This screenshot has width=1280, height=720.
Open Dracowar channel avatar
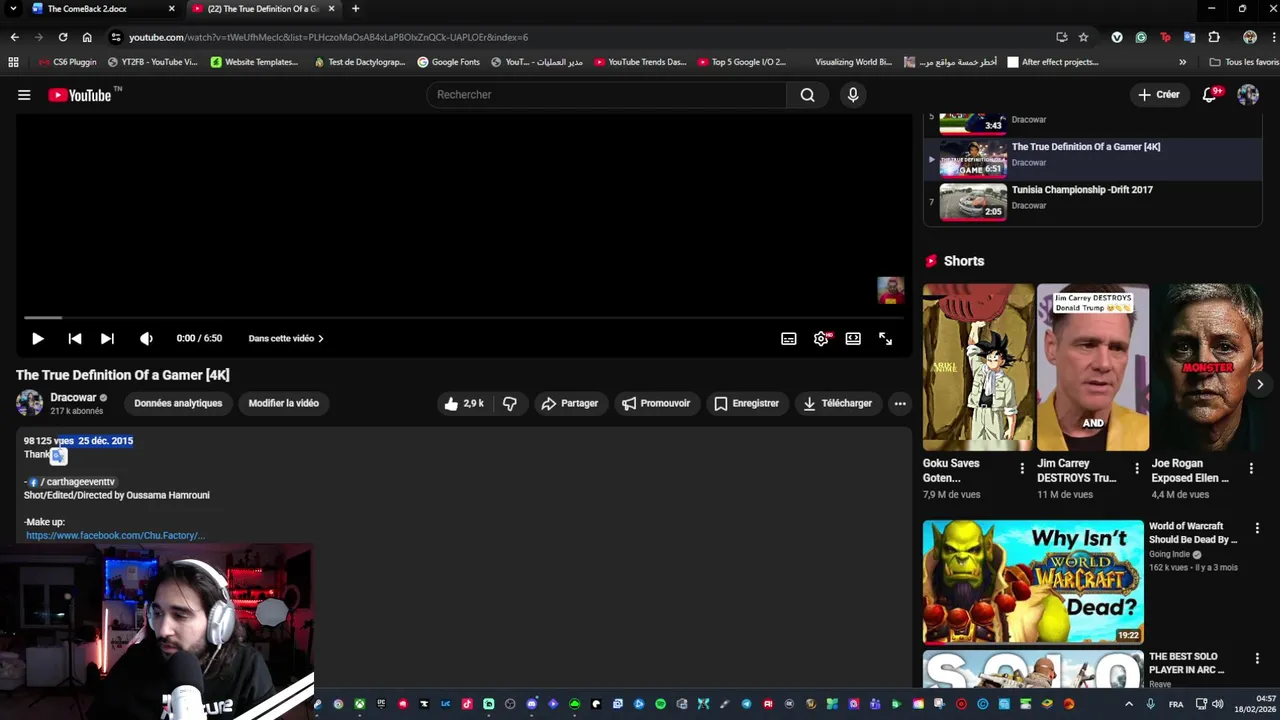tap(29, 403)
